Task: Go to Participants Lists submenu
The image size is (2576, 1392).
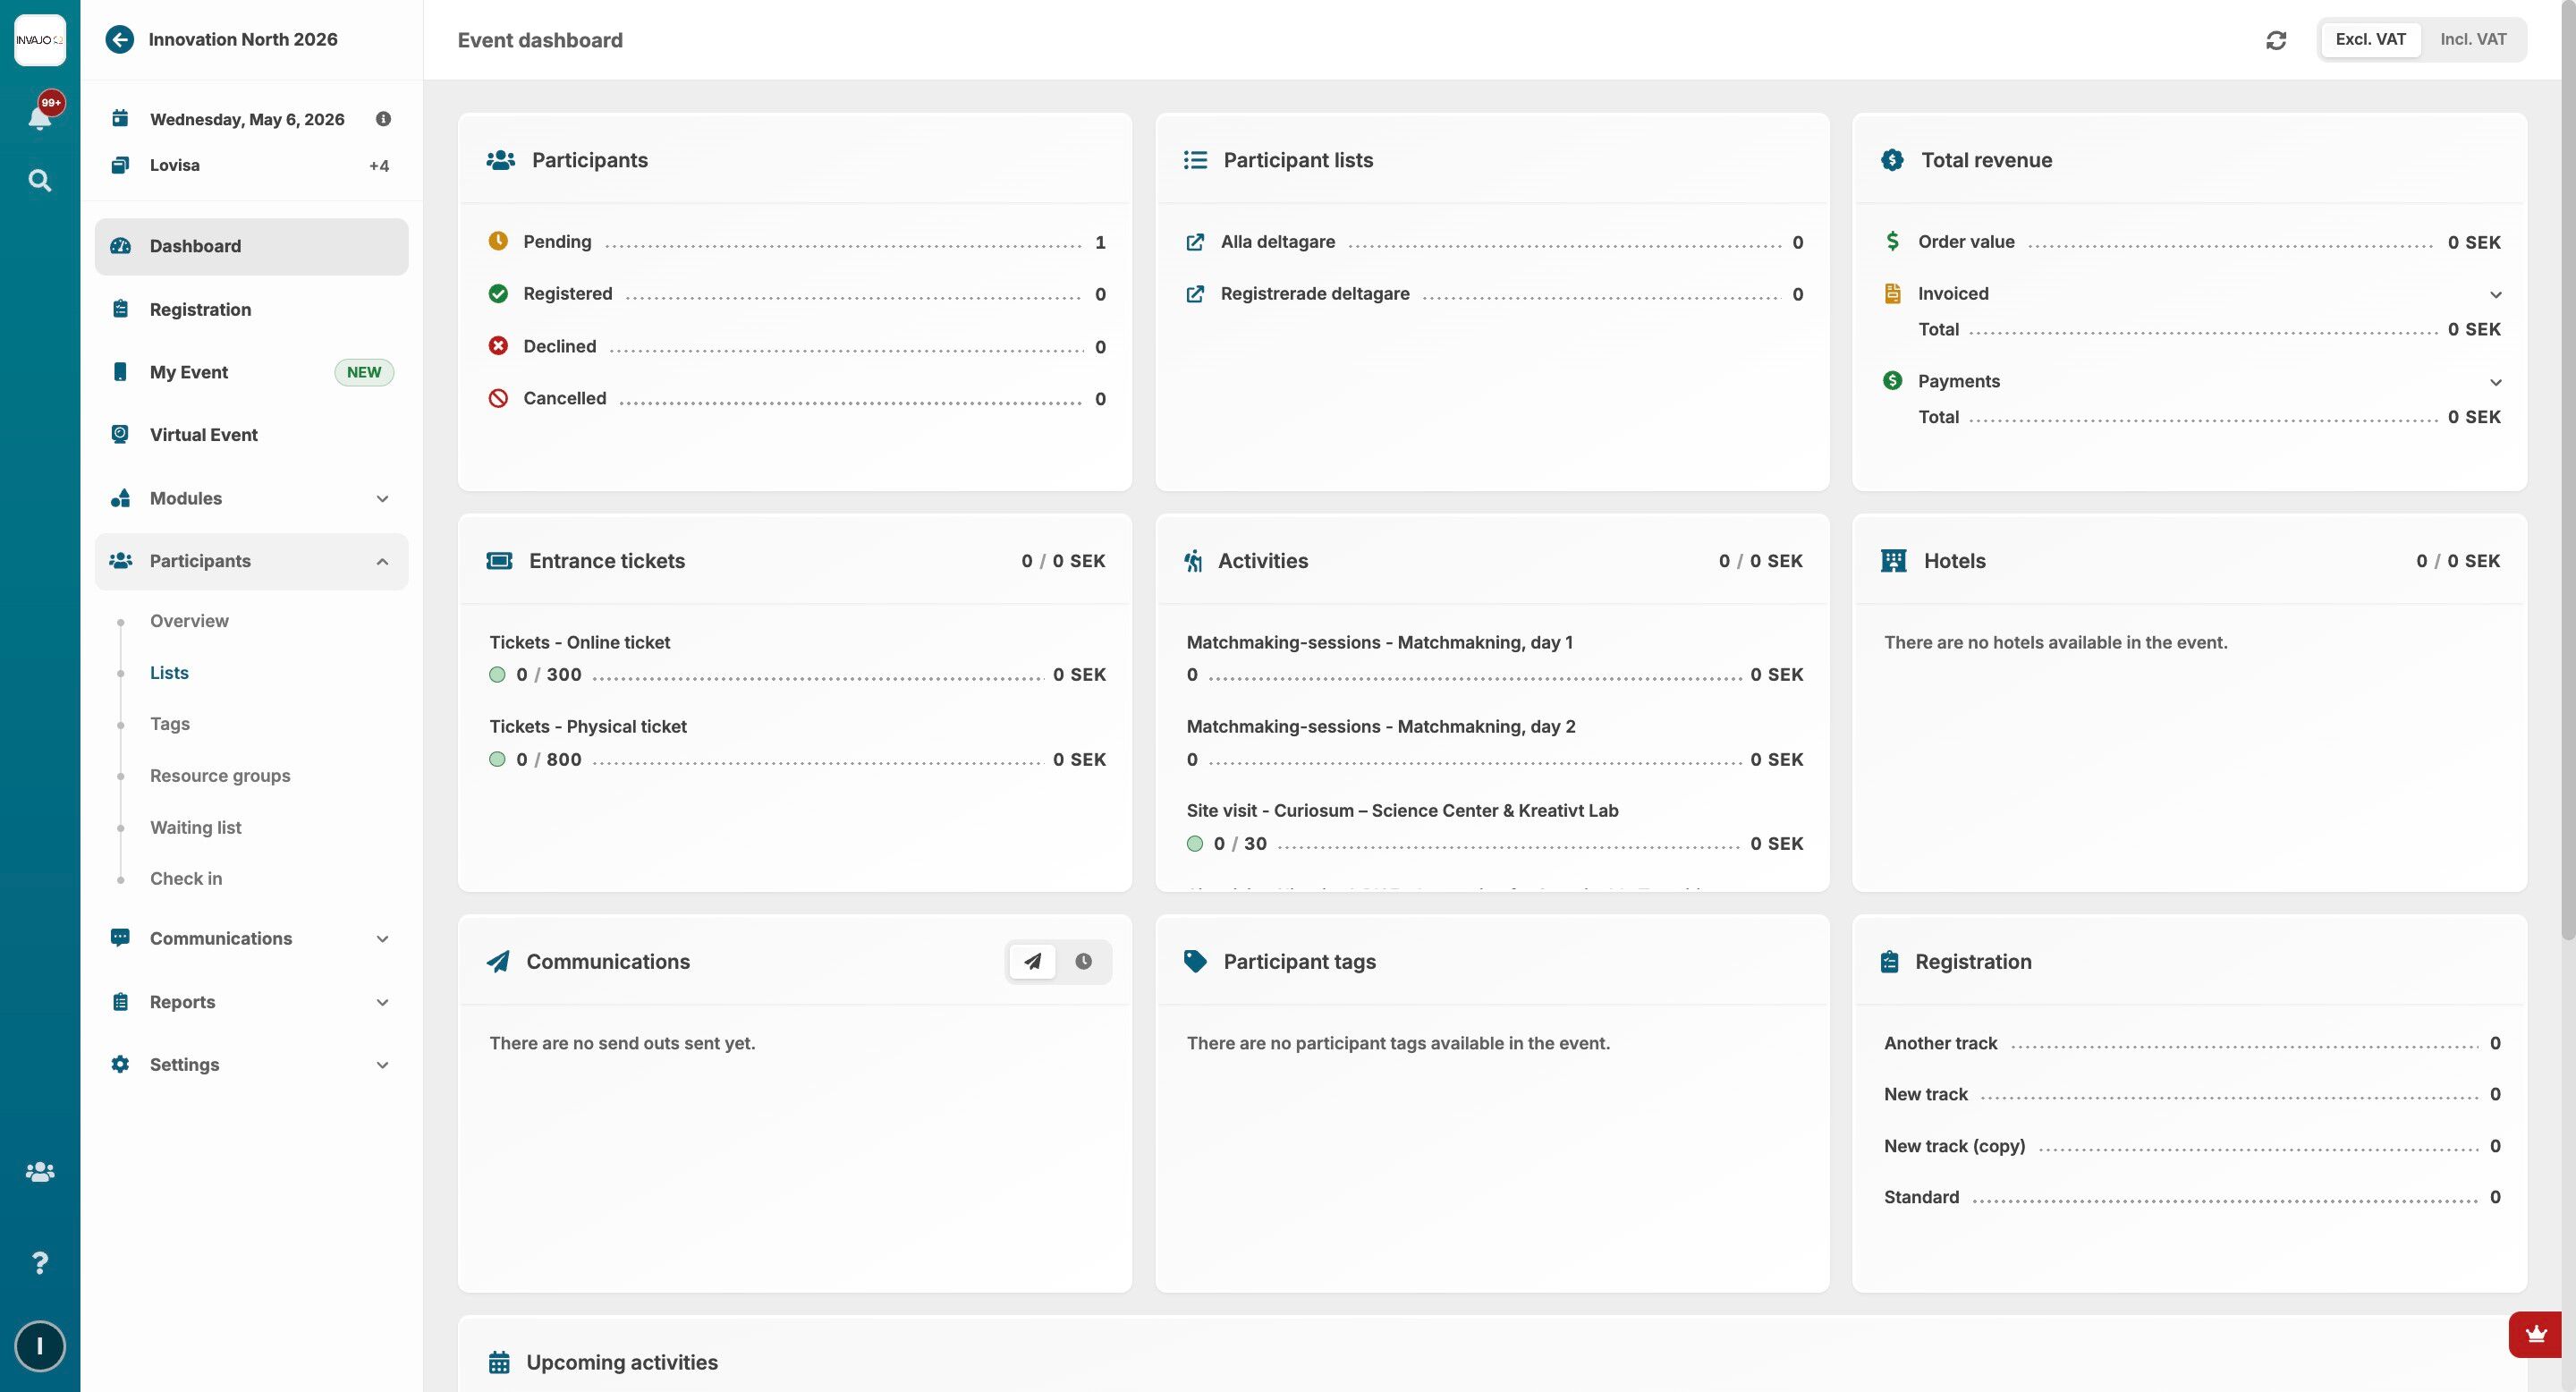Action: tap(169, 673)
